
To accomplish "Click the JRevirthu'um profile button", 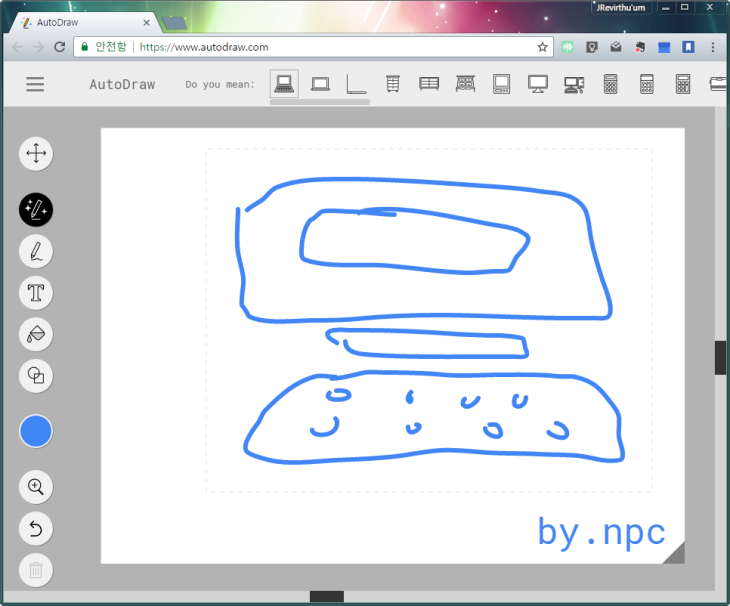I will pos(621,7).
